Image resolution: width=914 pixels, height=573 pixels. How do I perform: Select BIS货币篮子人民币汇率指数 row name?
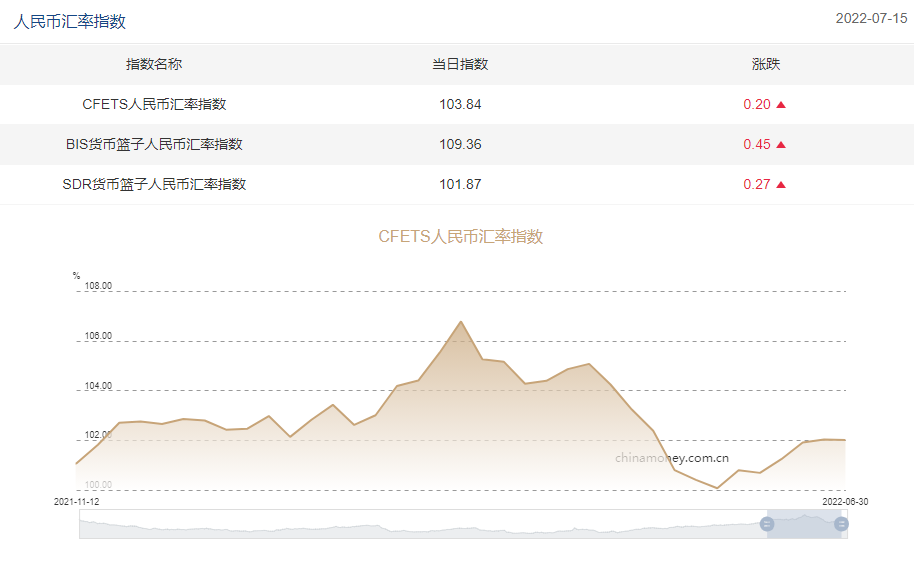tap(154, 144)
